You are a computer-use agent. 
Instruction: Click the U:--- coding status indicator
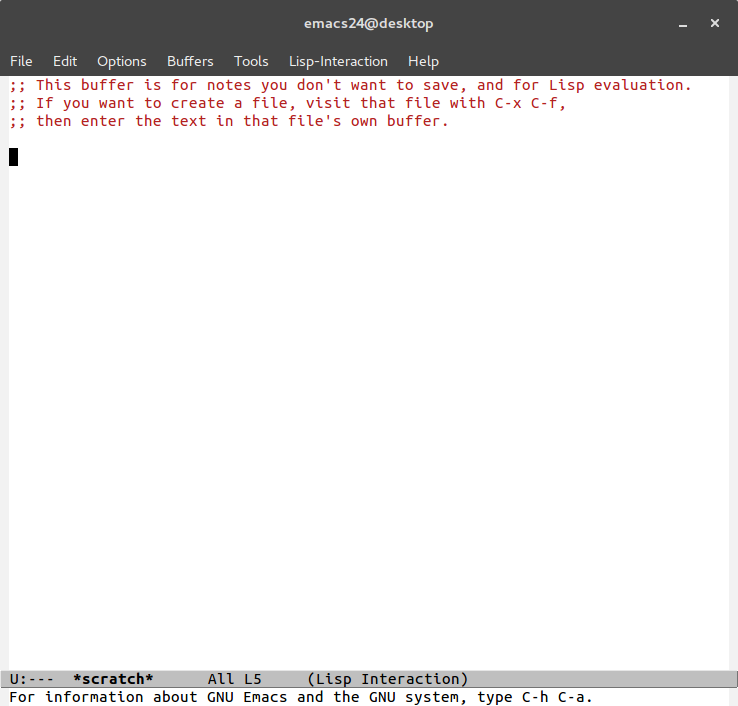tap(32, 679)
